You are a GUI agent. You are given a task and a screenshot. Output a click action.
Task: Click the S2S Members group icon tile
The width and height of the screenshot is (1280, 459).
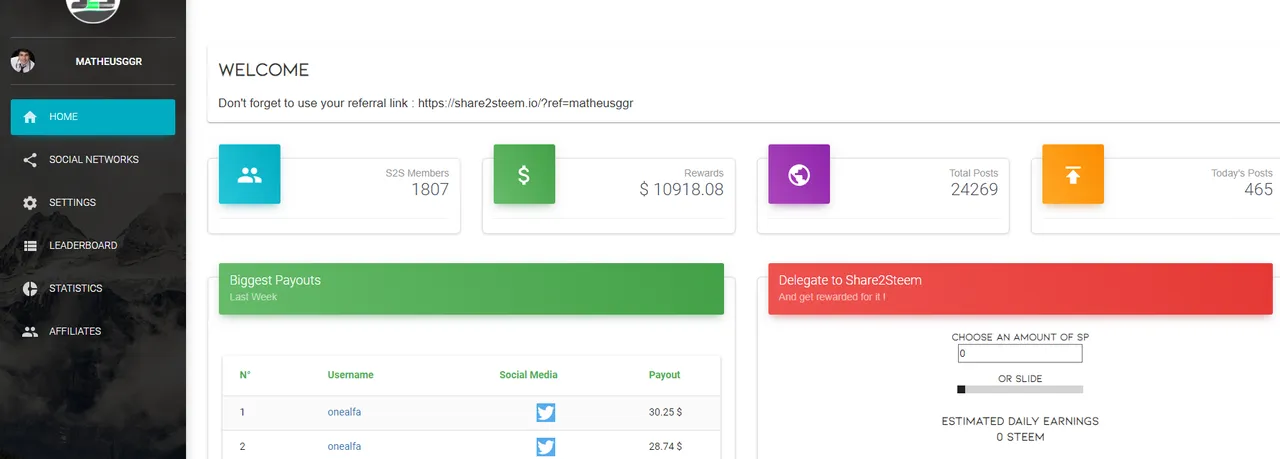[249, 175]
